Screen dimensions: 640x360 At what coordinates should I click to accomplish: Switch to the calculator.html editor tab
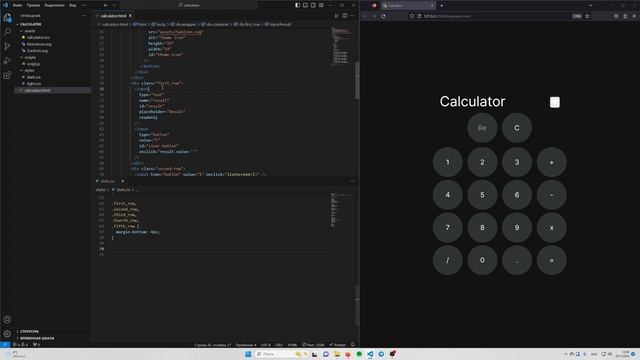(x=113, y=16)
